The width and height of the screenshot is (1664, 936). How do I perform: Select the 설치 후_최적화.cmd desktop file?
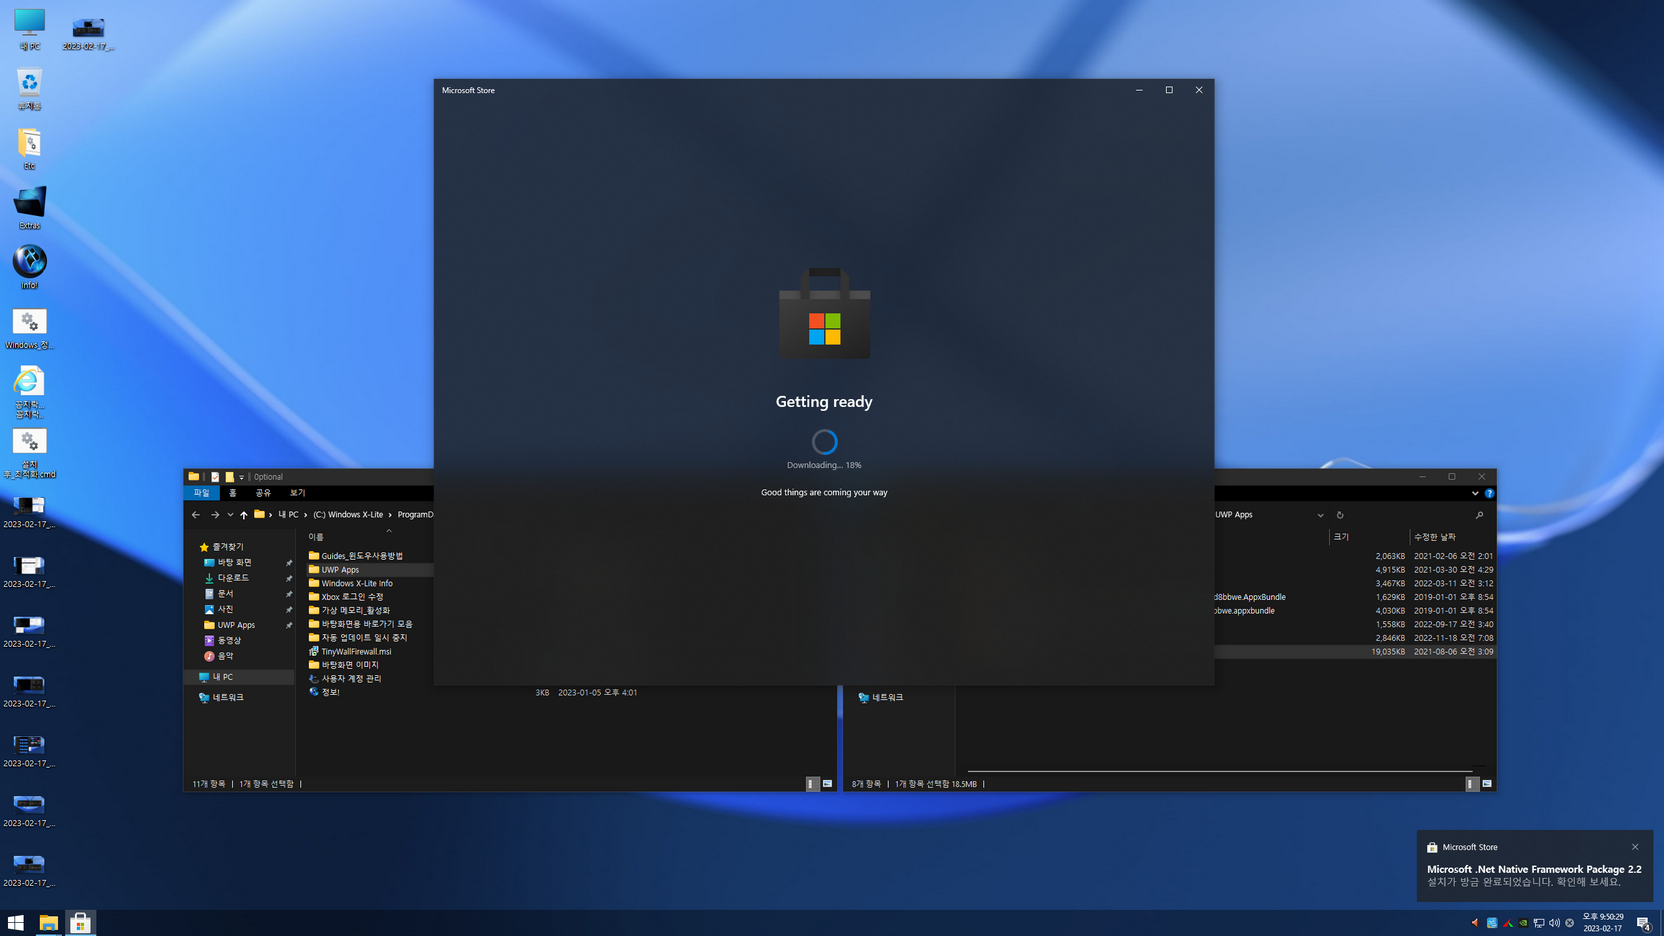(x=29, y=453)
